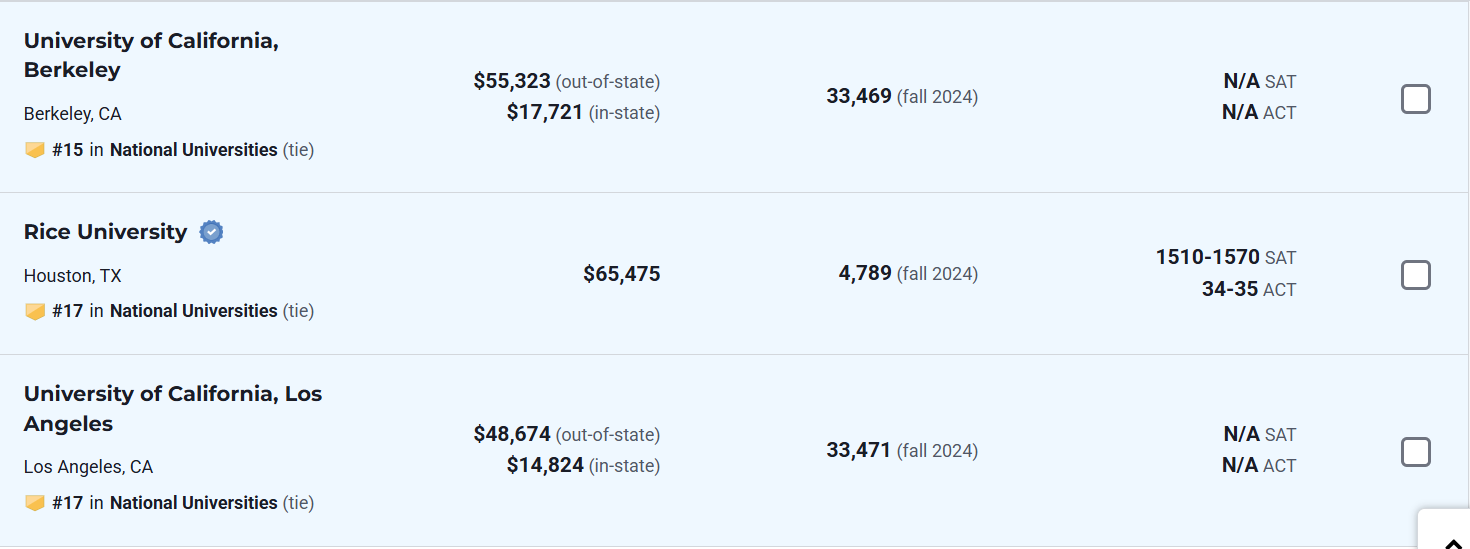Click National Universities link under Rice University
This screenshot has width=1470, height=549.
[193, 311]
